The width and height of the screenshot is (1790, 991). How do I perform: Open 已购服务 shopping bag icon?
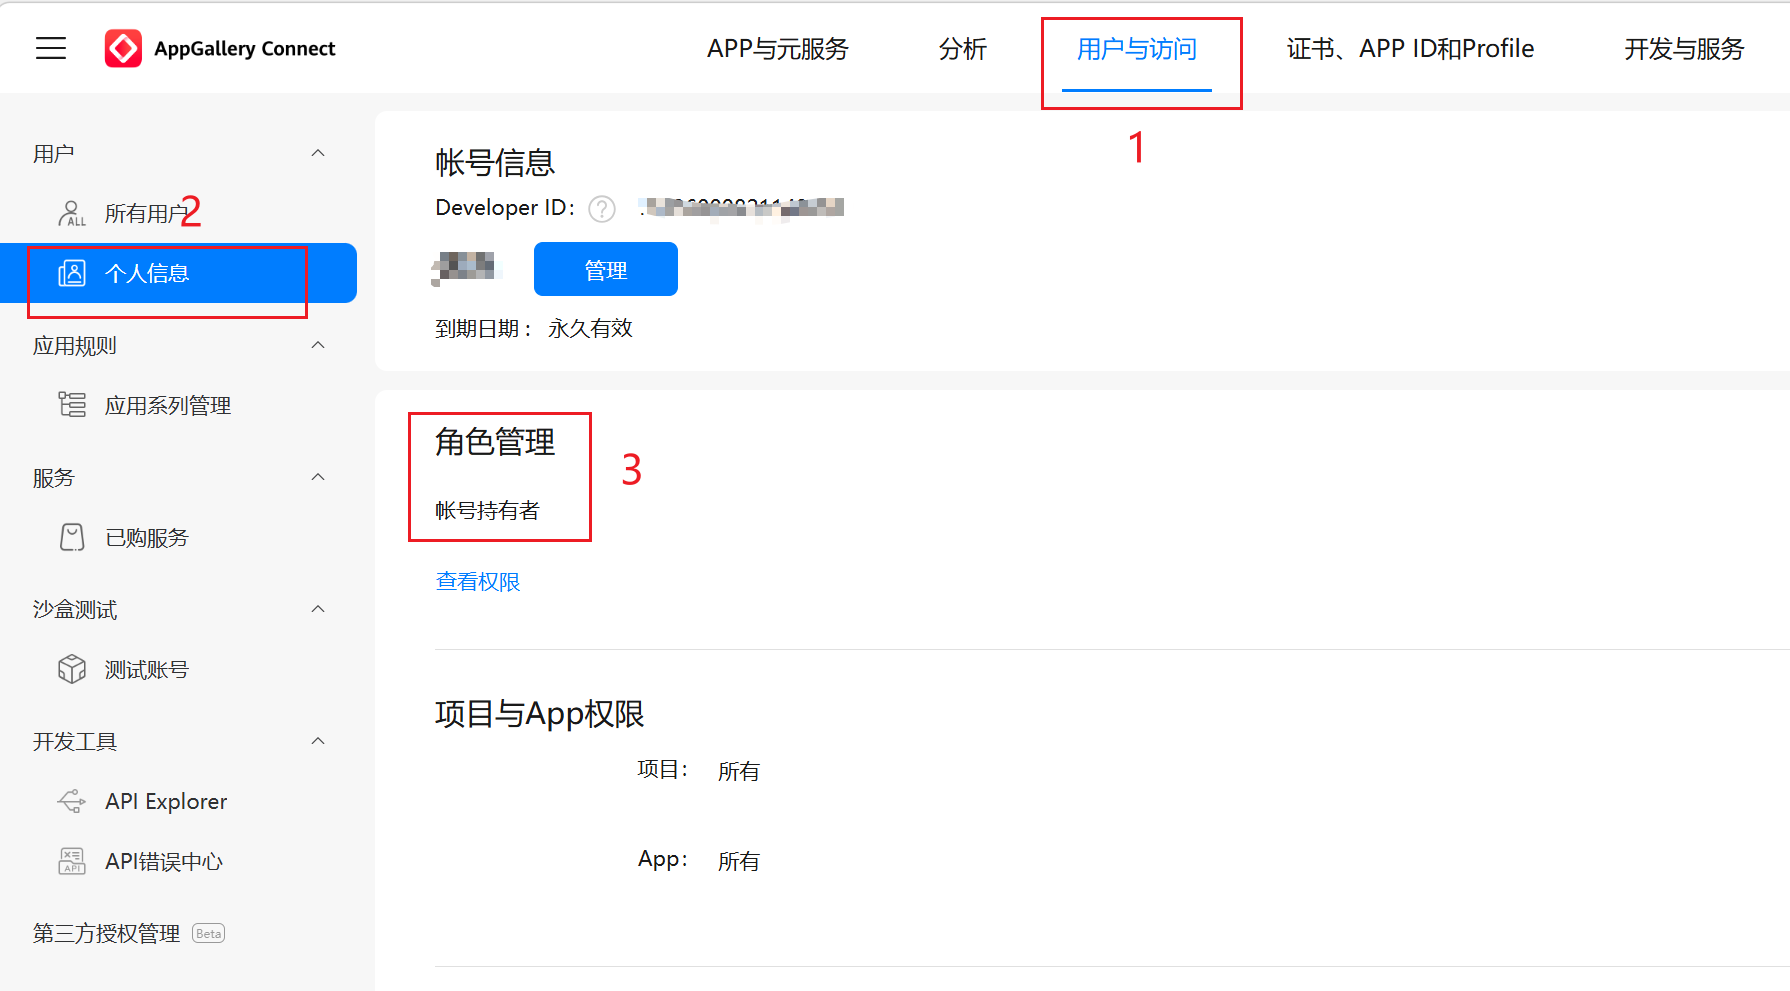click(x=72, y=537)
